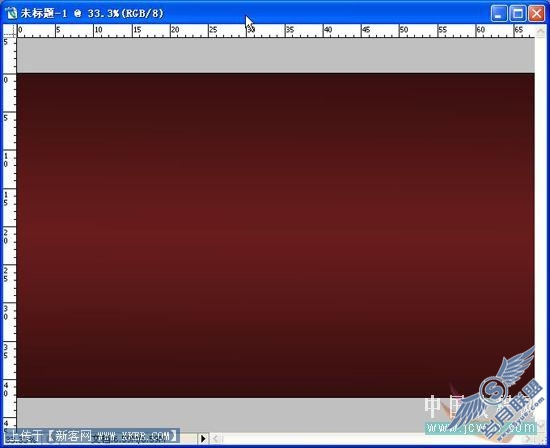This screenshot has width=550, height=448.
Task: Close the 未标题-1 document window
Action: click(x=537, y=14)
